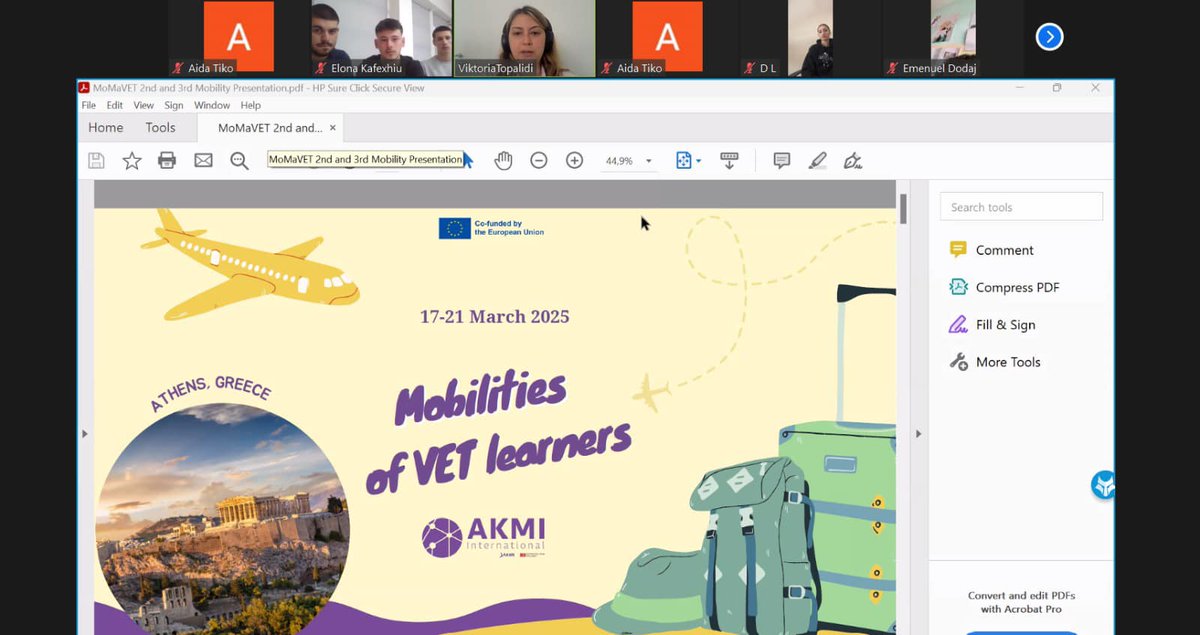Select the Highlight text pen tool
This screenshot has height=635, width=1200.
(x=818, y=160)
